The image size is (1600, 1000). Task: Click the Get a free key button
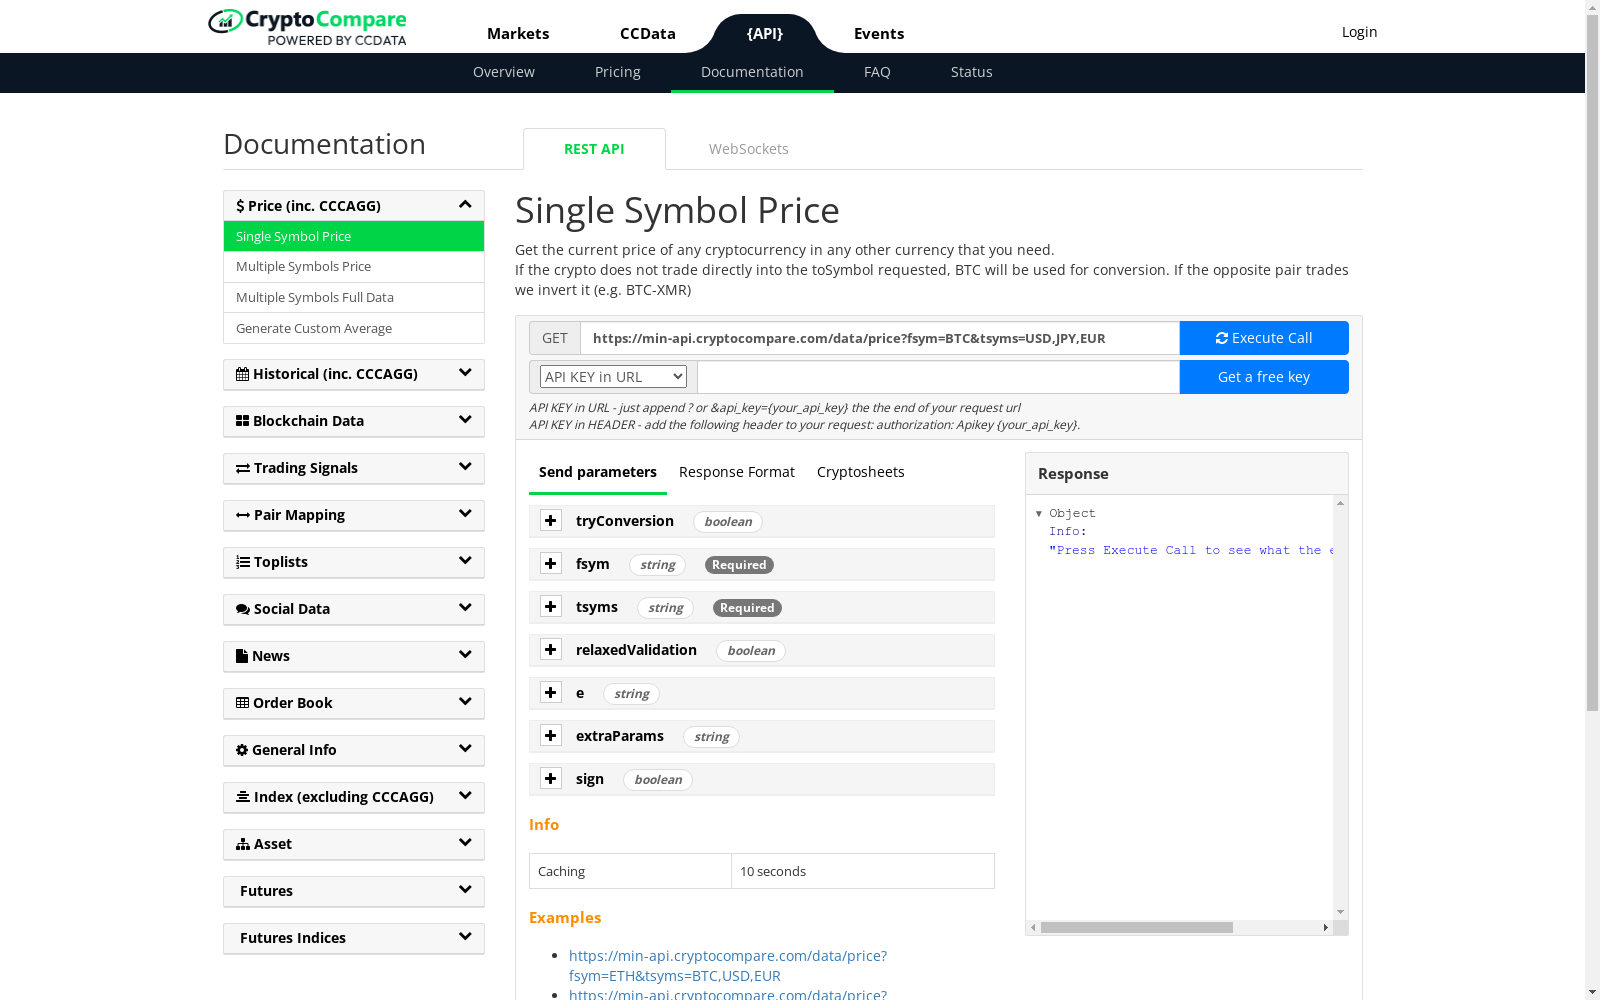click(1263, 377)
